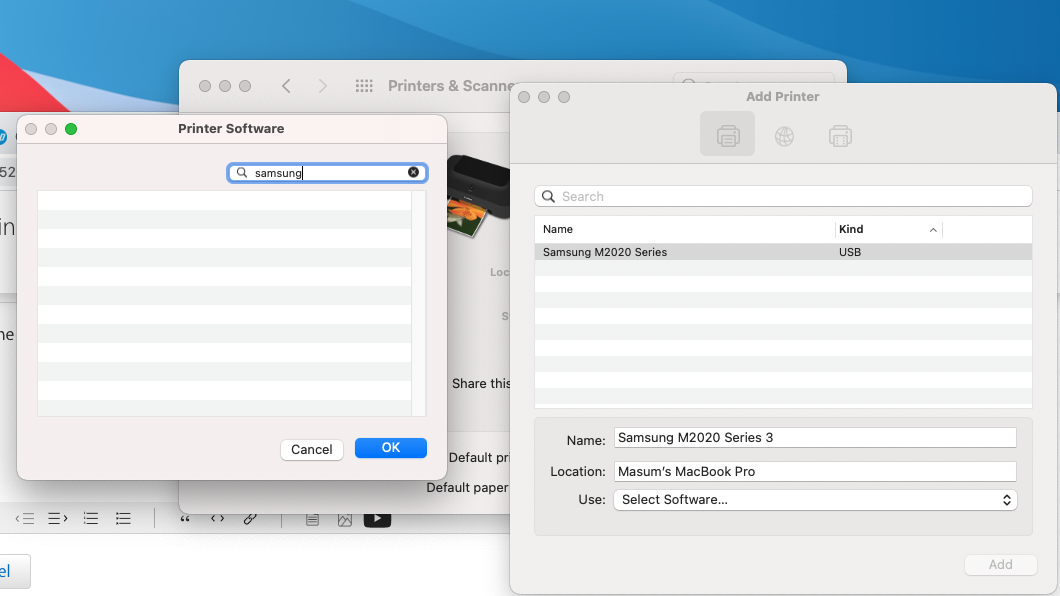Click the magnifier icon in Printer Software search
The width and height of the screenshot is (1060, 596).
(x=242, y=173)
